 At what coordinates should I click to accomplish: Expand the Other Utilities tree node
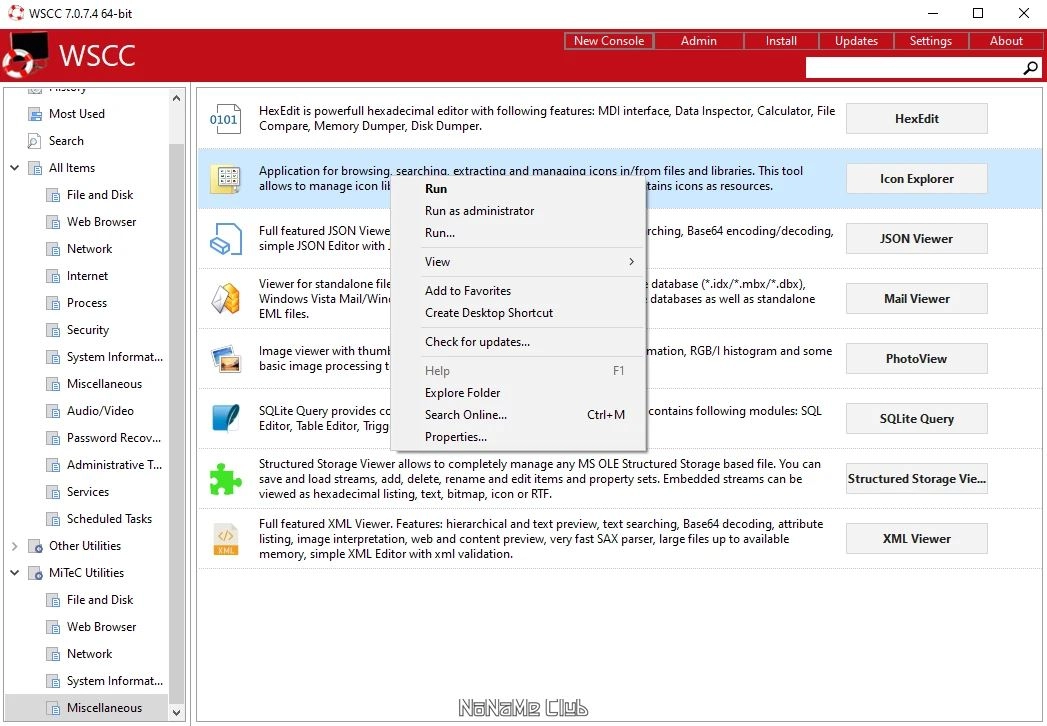(x=15, y=546)
